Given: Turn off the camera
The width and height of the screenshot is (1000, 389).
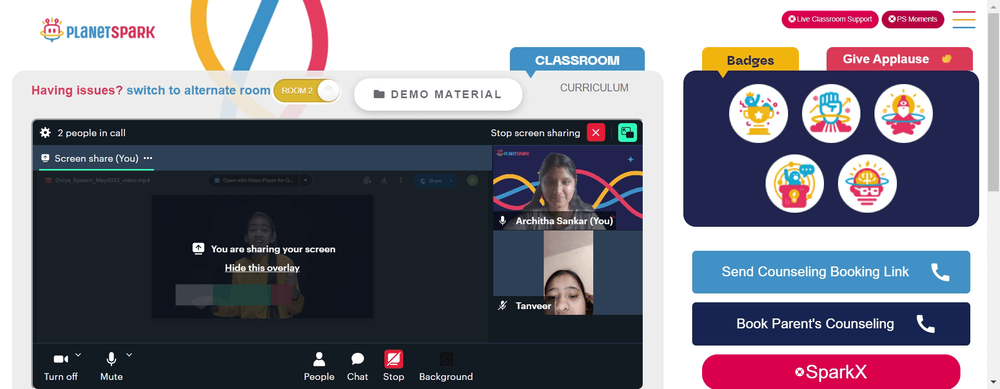Looking at the screenshot, I should point(61,367).
